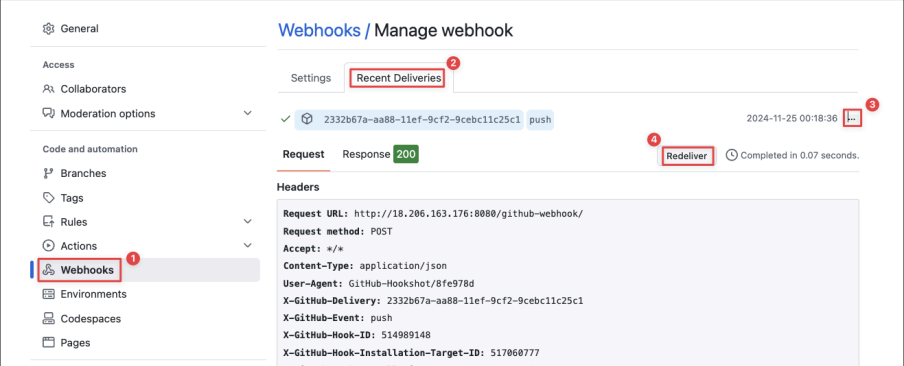Click the X-GitHub-Delivery header line
Image resolution: width=904 pixels, height=366 pixels.
[x=433, y=300]
